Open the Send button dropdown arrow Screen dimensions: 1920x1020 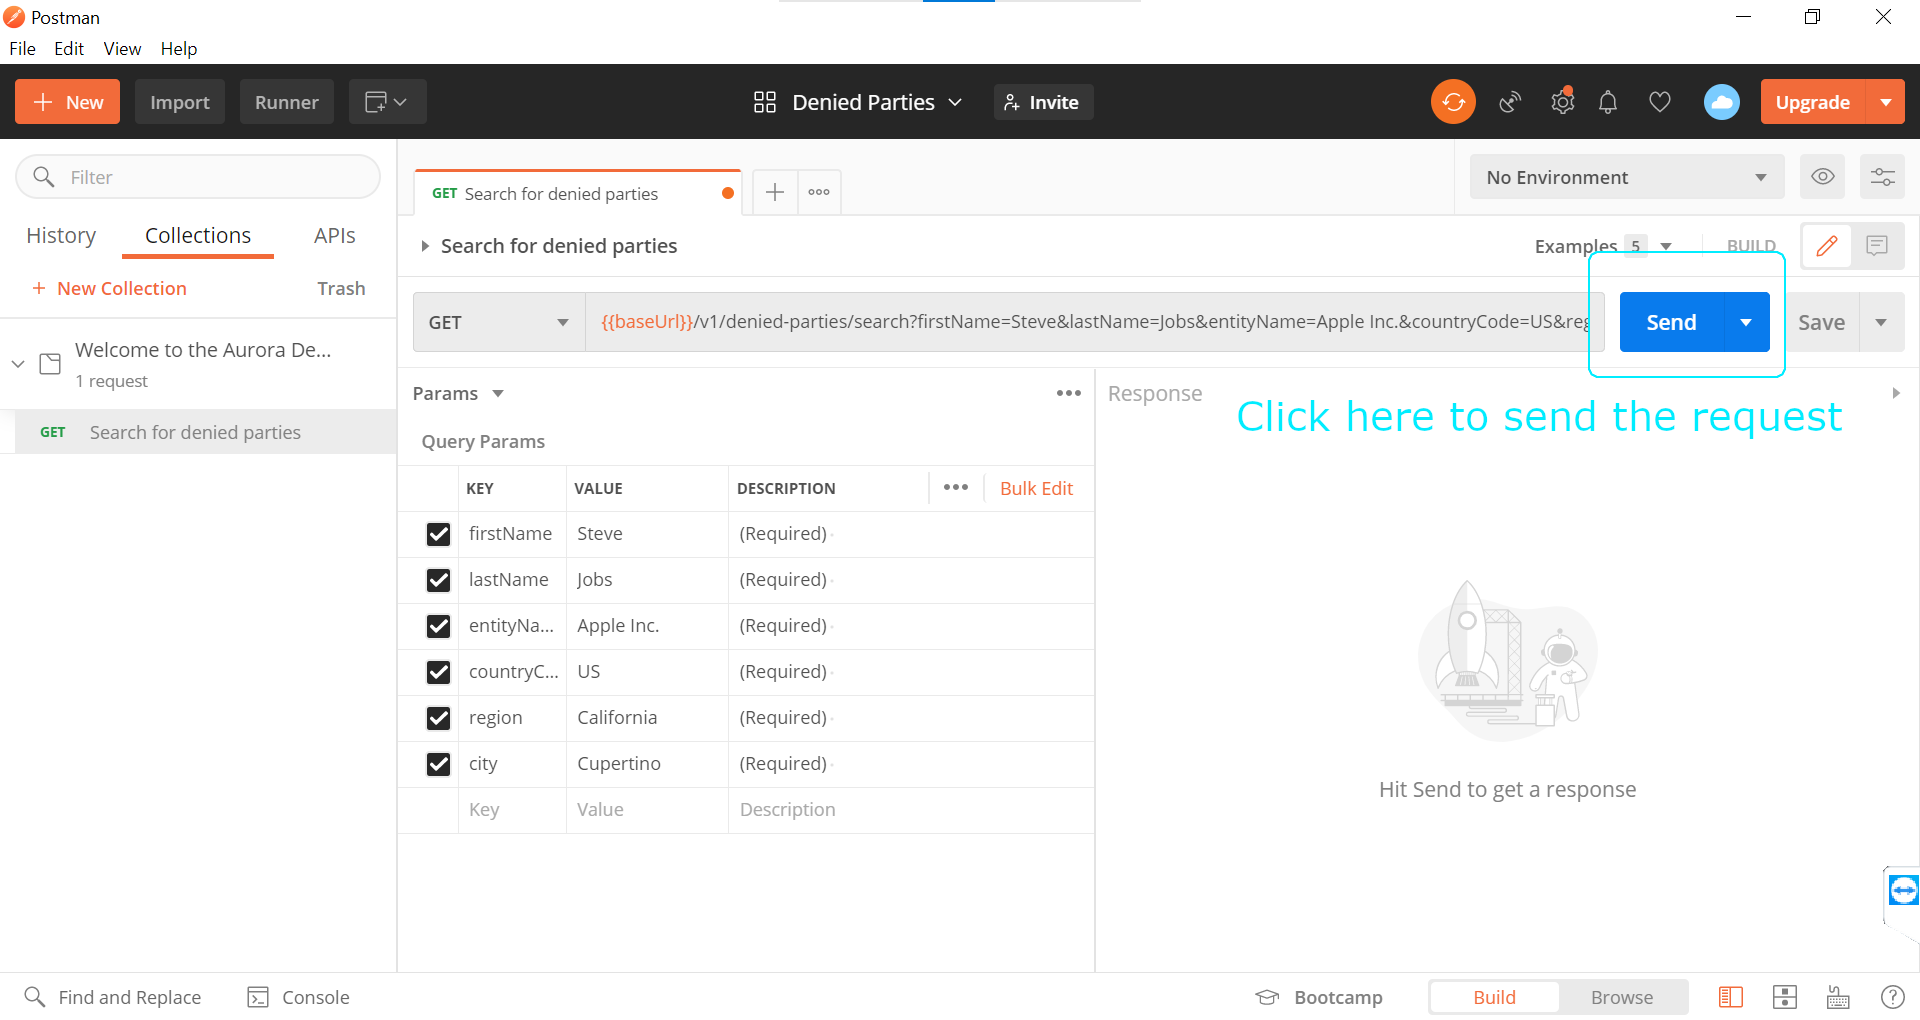[x=1746, y=322]
